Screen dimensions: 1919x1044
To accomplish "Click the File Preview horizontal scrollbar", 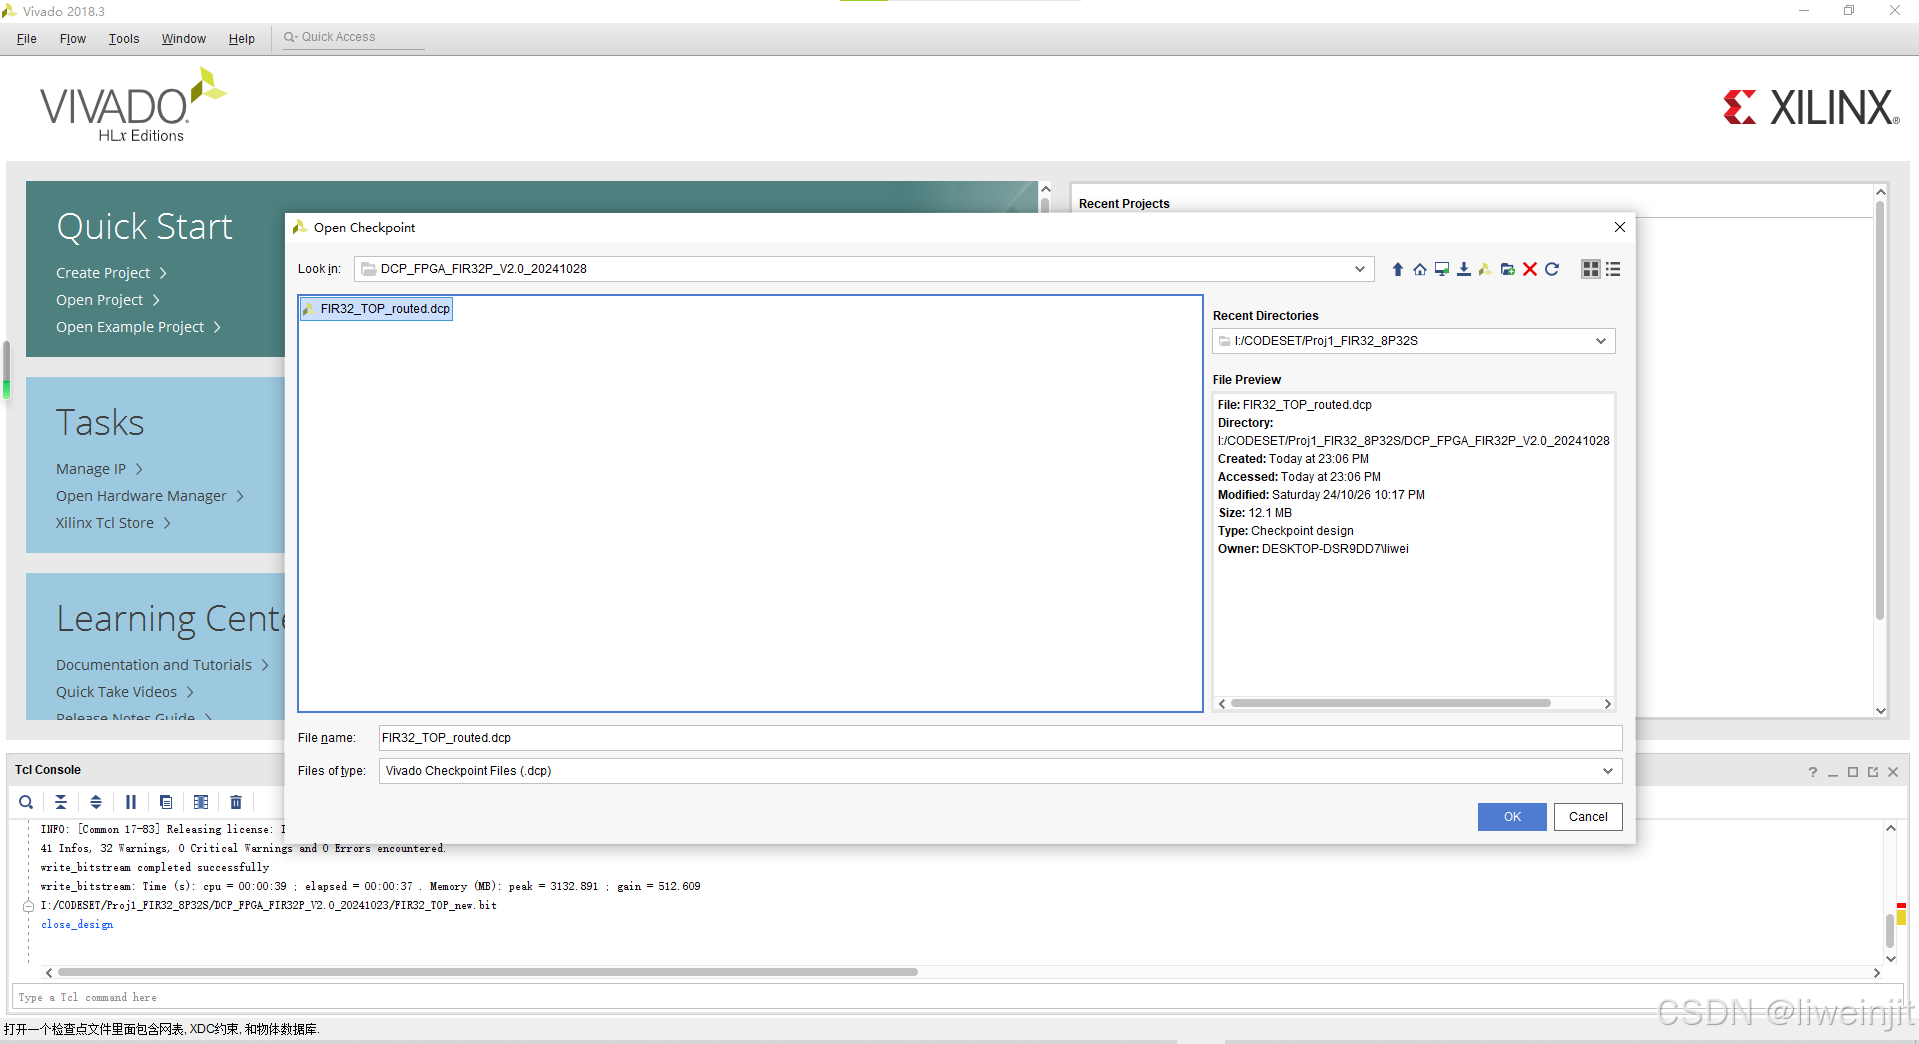I will [1391, 703].
